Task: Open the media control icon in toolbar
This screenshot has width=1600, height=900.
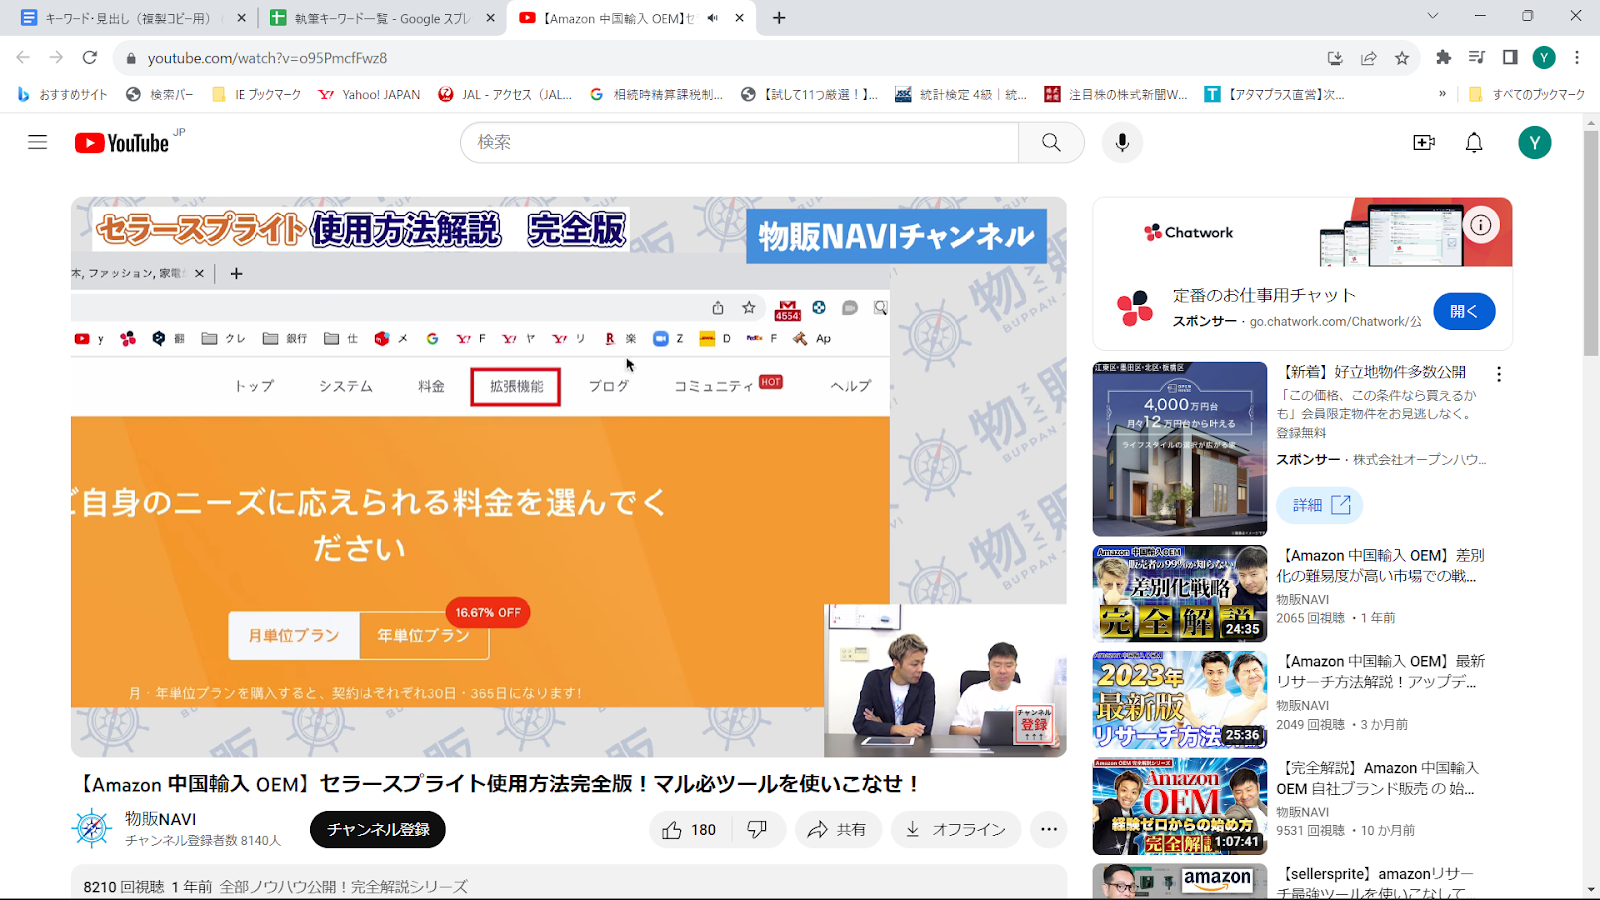Action: tap(1477, 58)
